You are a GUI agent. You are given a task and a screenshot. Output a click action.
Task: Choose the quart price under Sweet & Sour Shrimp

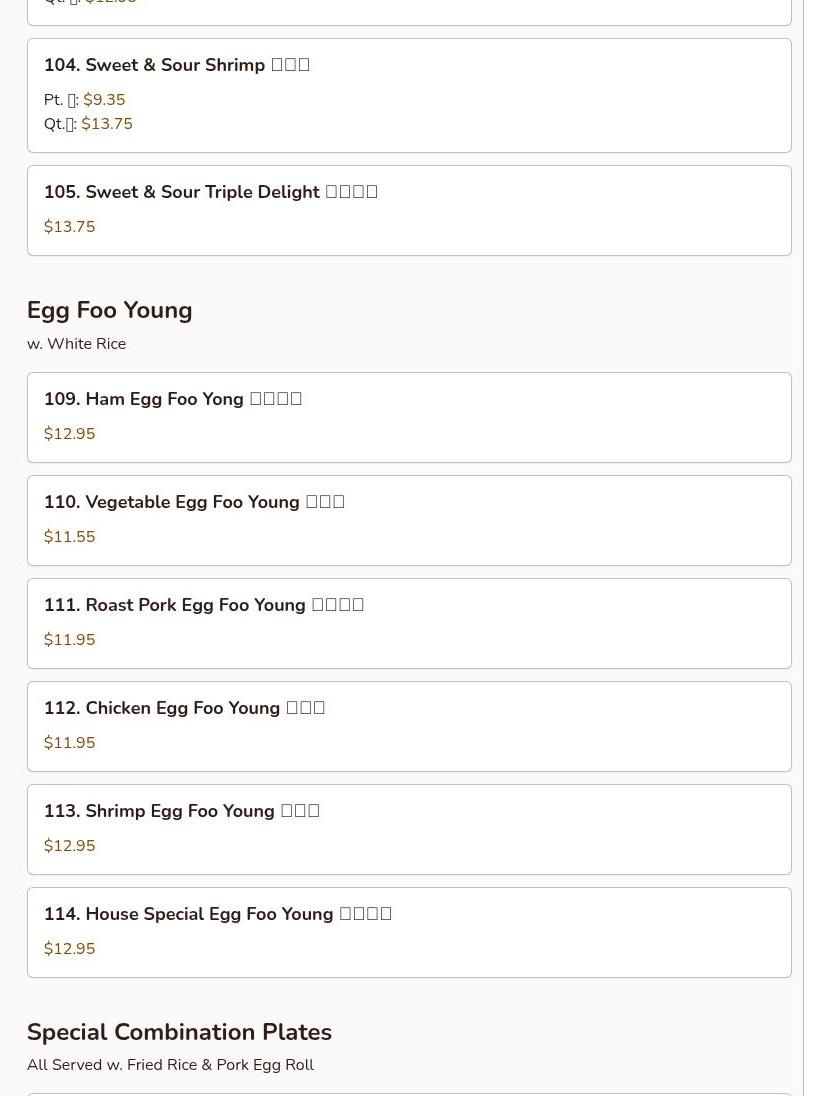(x=106, y=124)
